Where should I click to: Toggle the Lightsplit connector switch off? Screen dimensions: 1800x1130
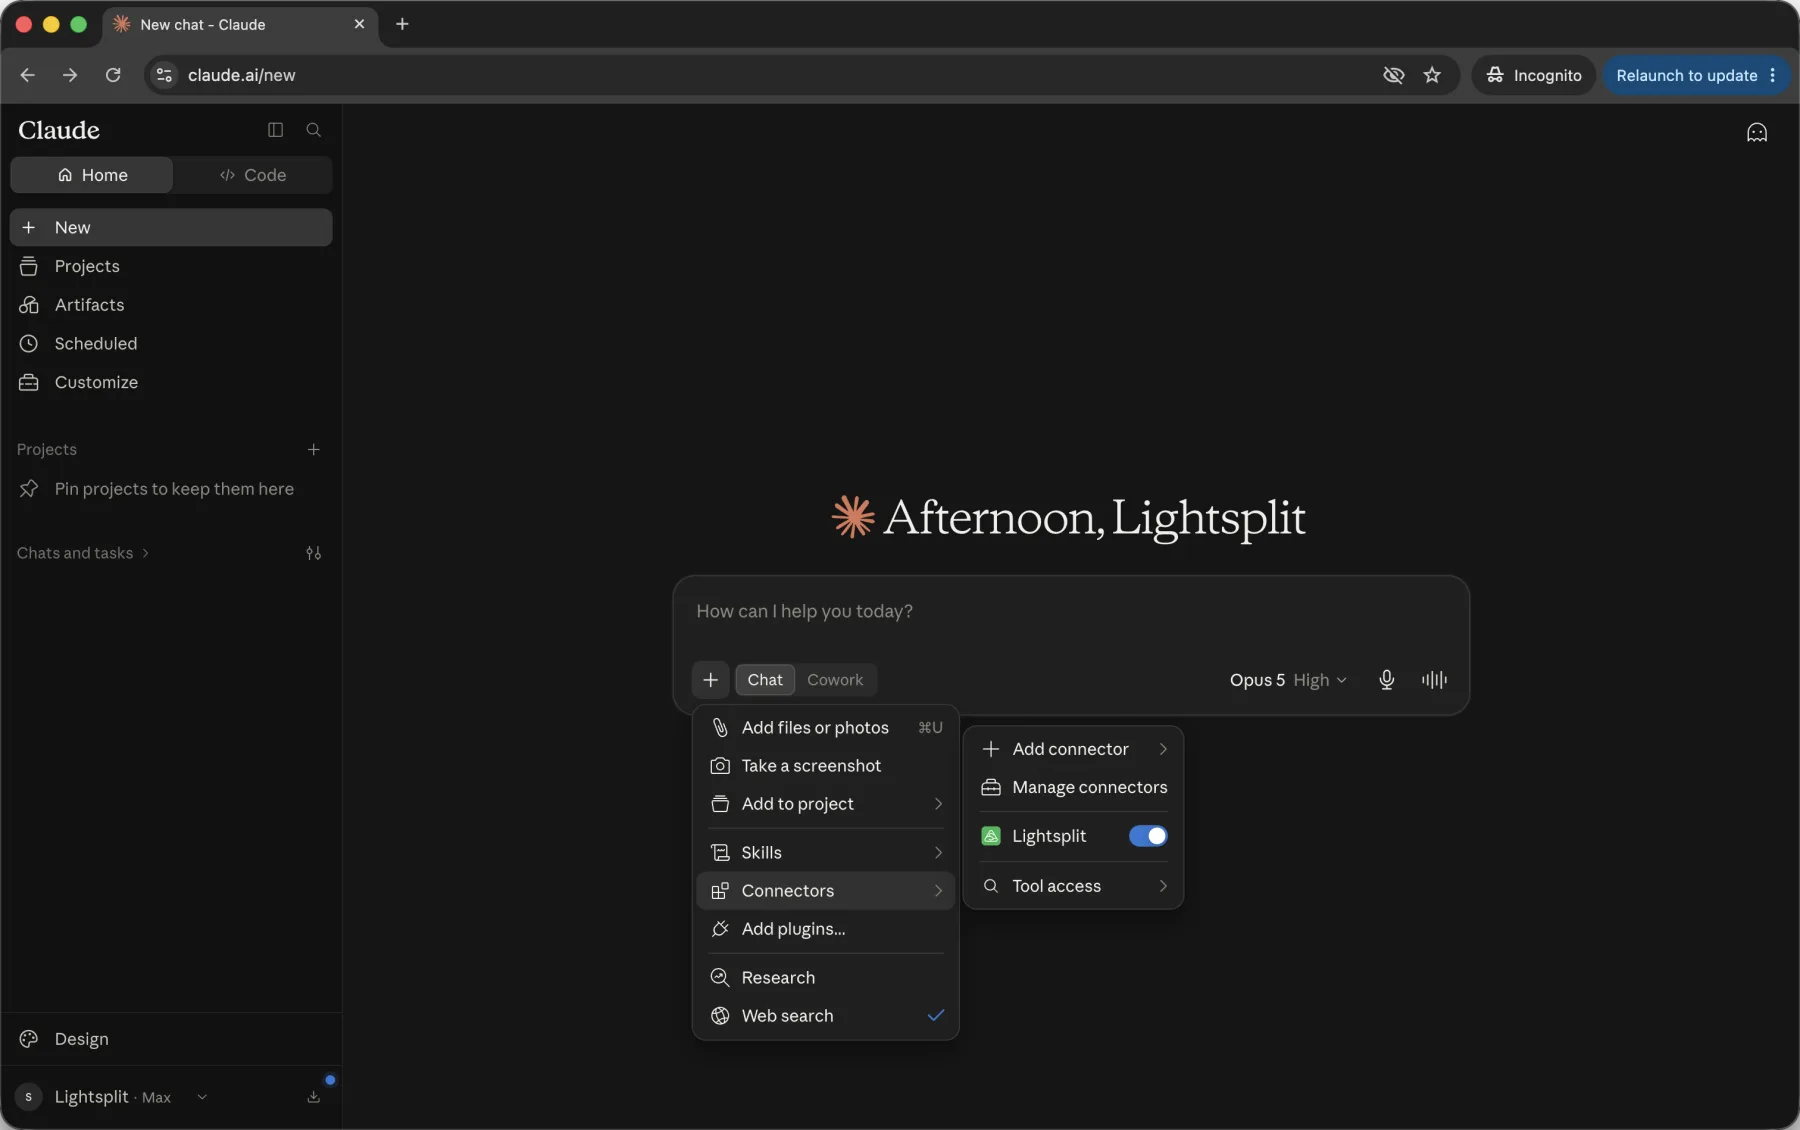[1148, 836]
